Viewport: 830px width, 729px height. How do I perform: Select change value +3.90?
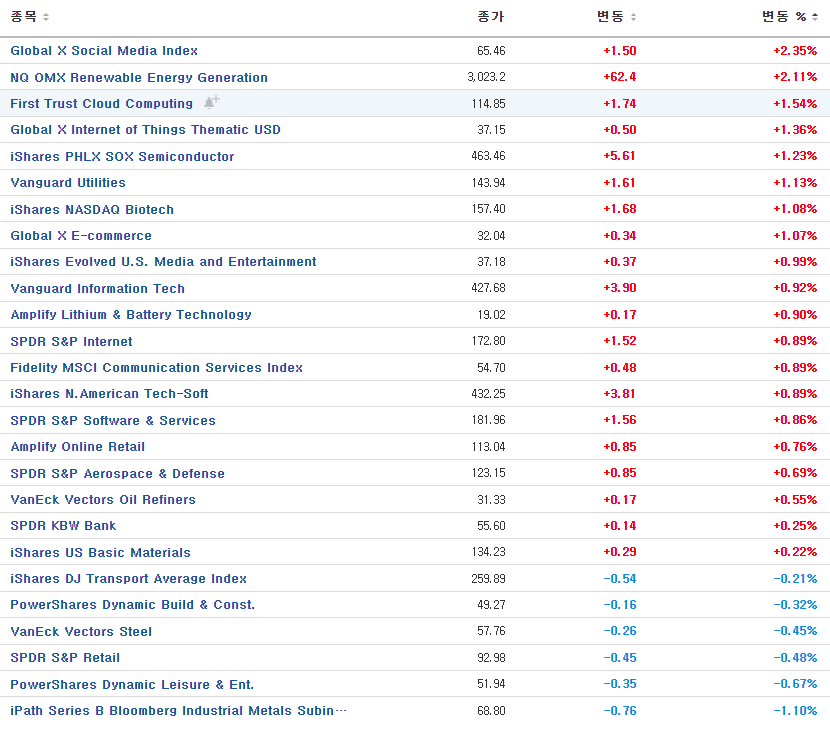pos(620,288)
